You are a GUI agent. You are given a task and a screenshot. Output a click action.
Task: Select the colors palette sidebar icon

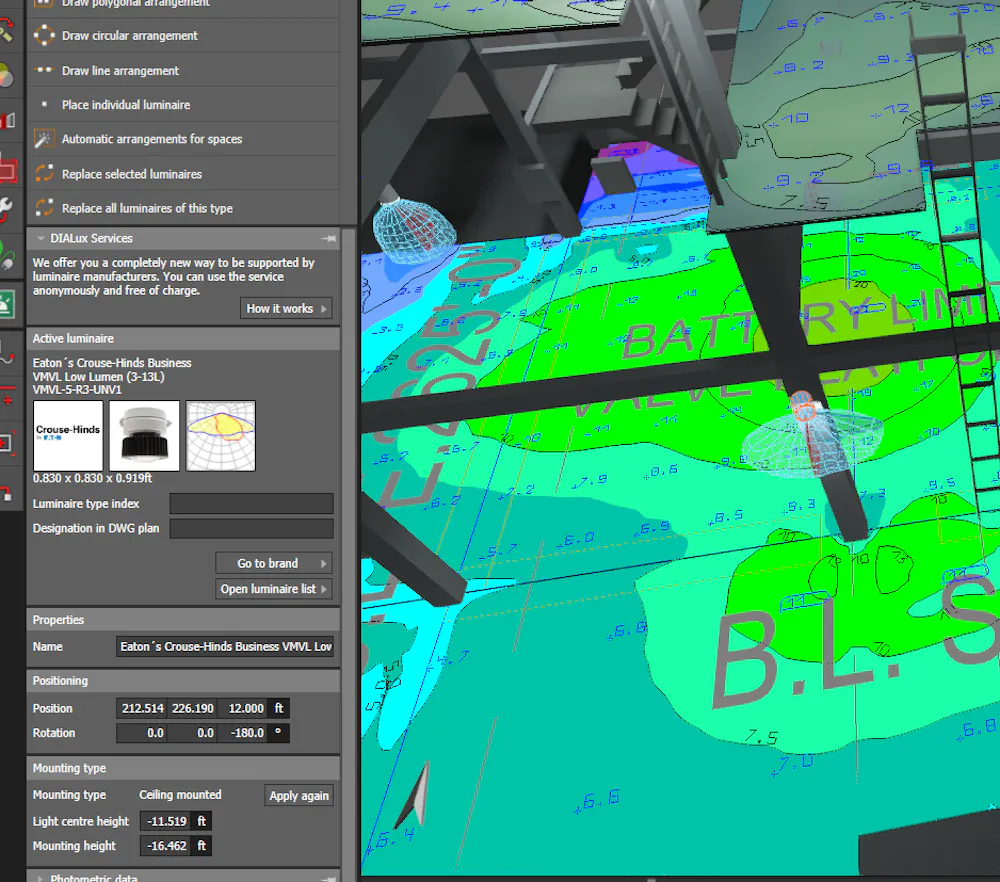point(5,75)
